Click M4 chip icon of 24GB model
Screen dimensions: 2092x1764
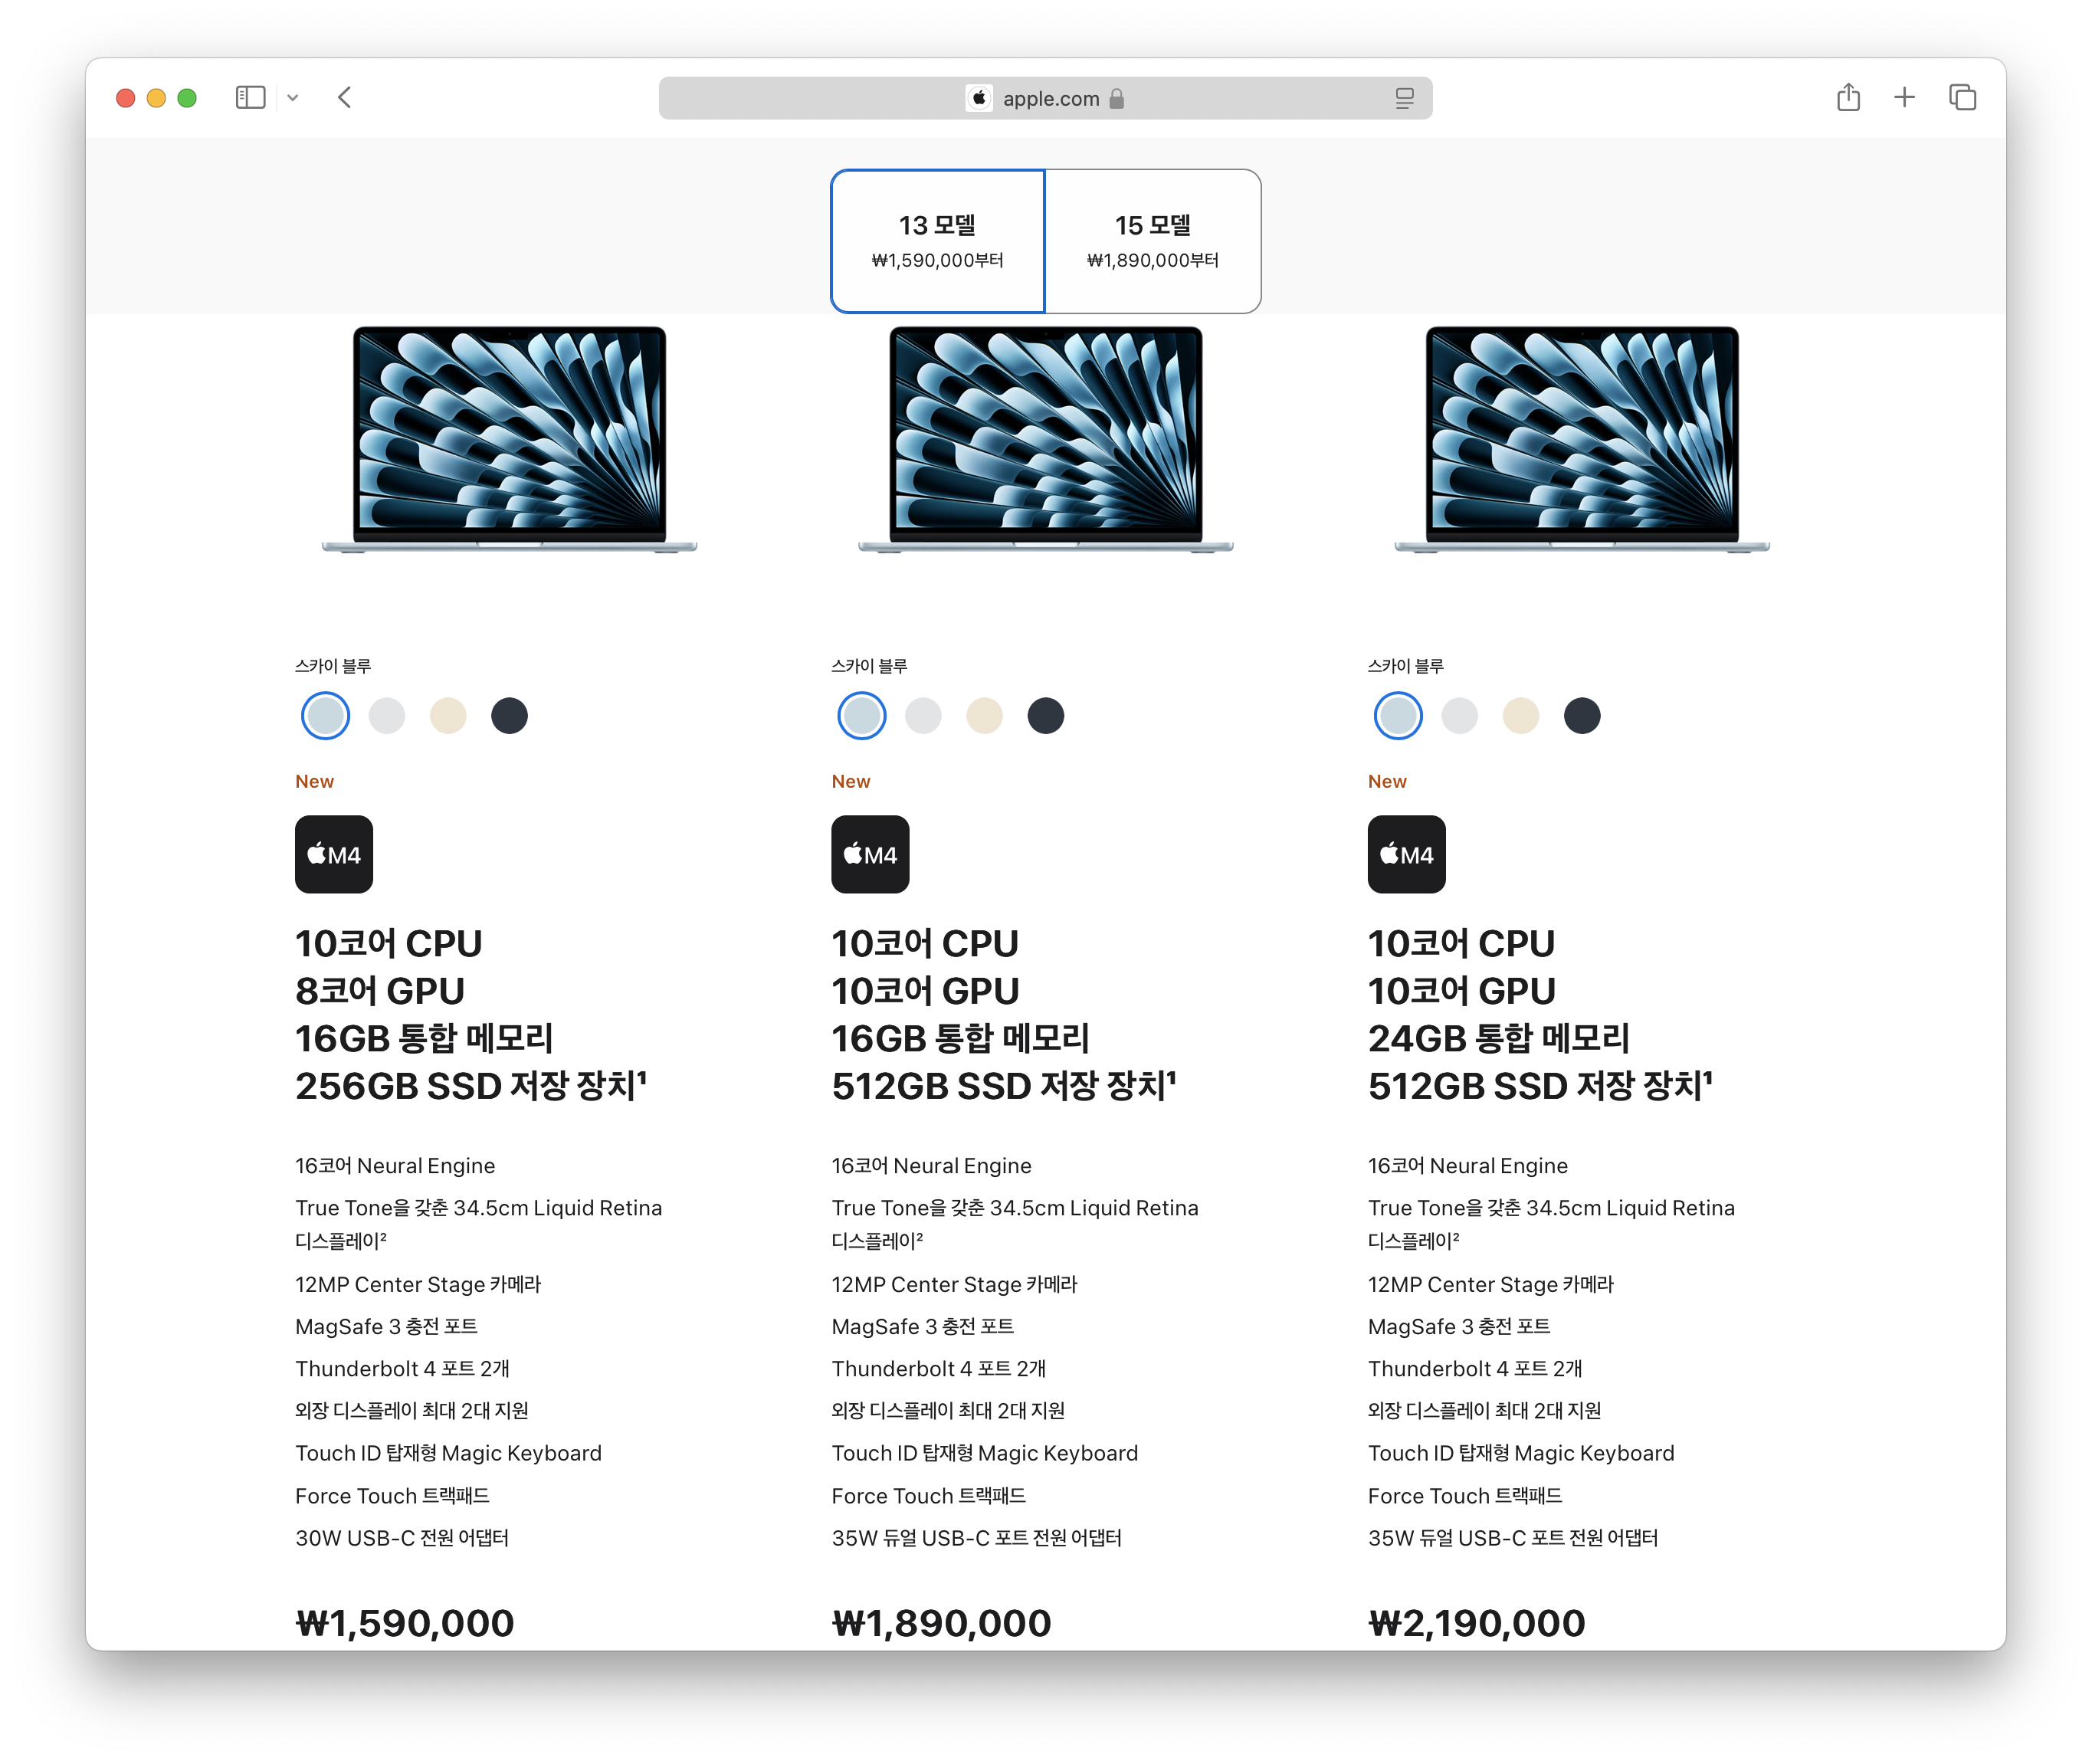(x=1407, y=854)
